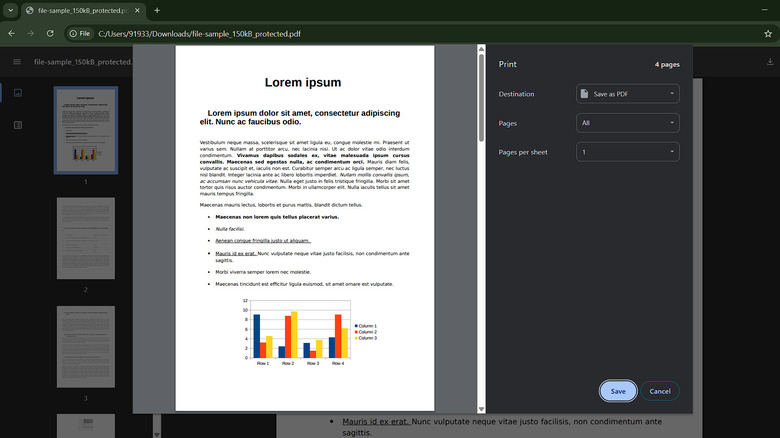Bookmark this page with the star icon
Viewport: 780px width, 438px height.
[x=766, y=33]
